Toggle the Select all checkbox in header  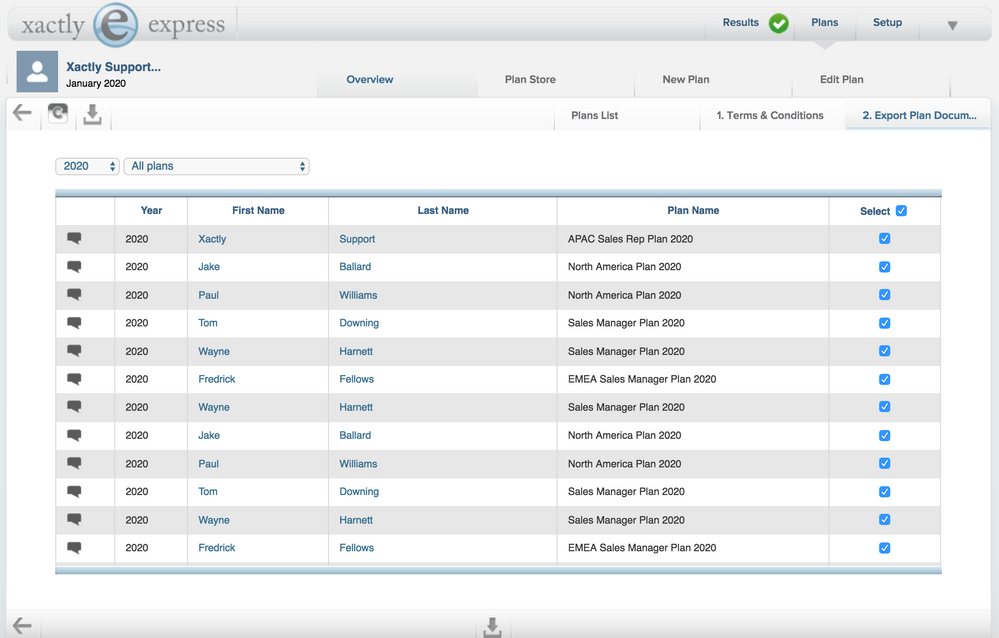901,211
